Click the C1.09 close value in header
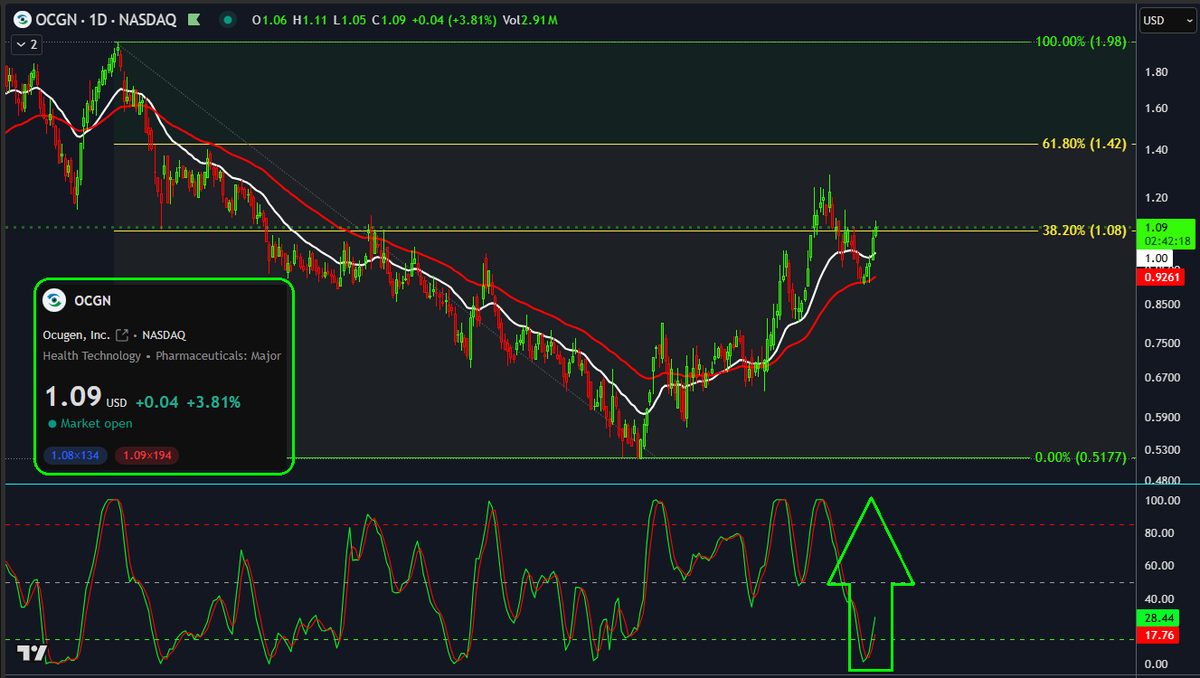This screenshot has width=1200, height=678. click(389, 20)
